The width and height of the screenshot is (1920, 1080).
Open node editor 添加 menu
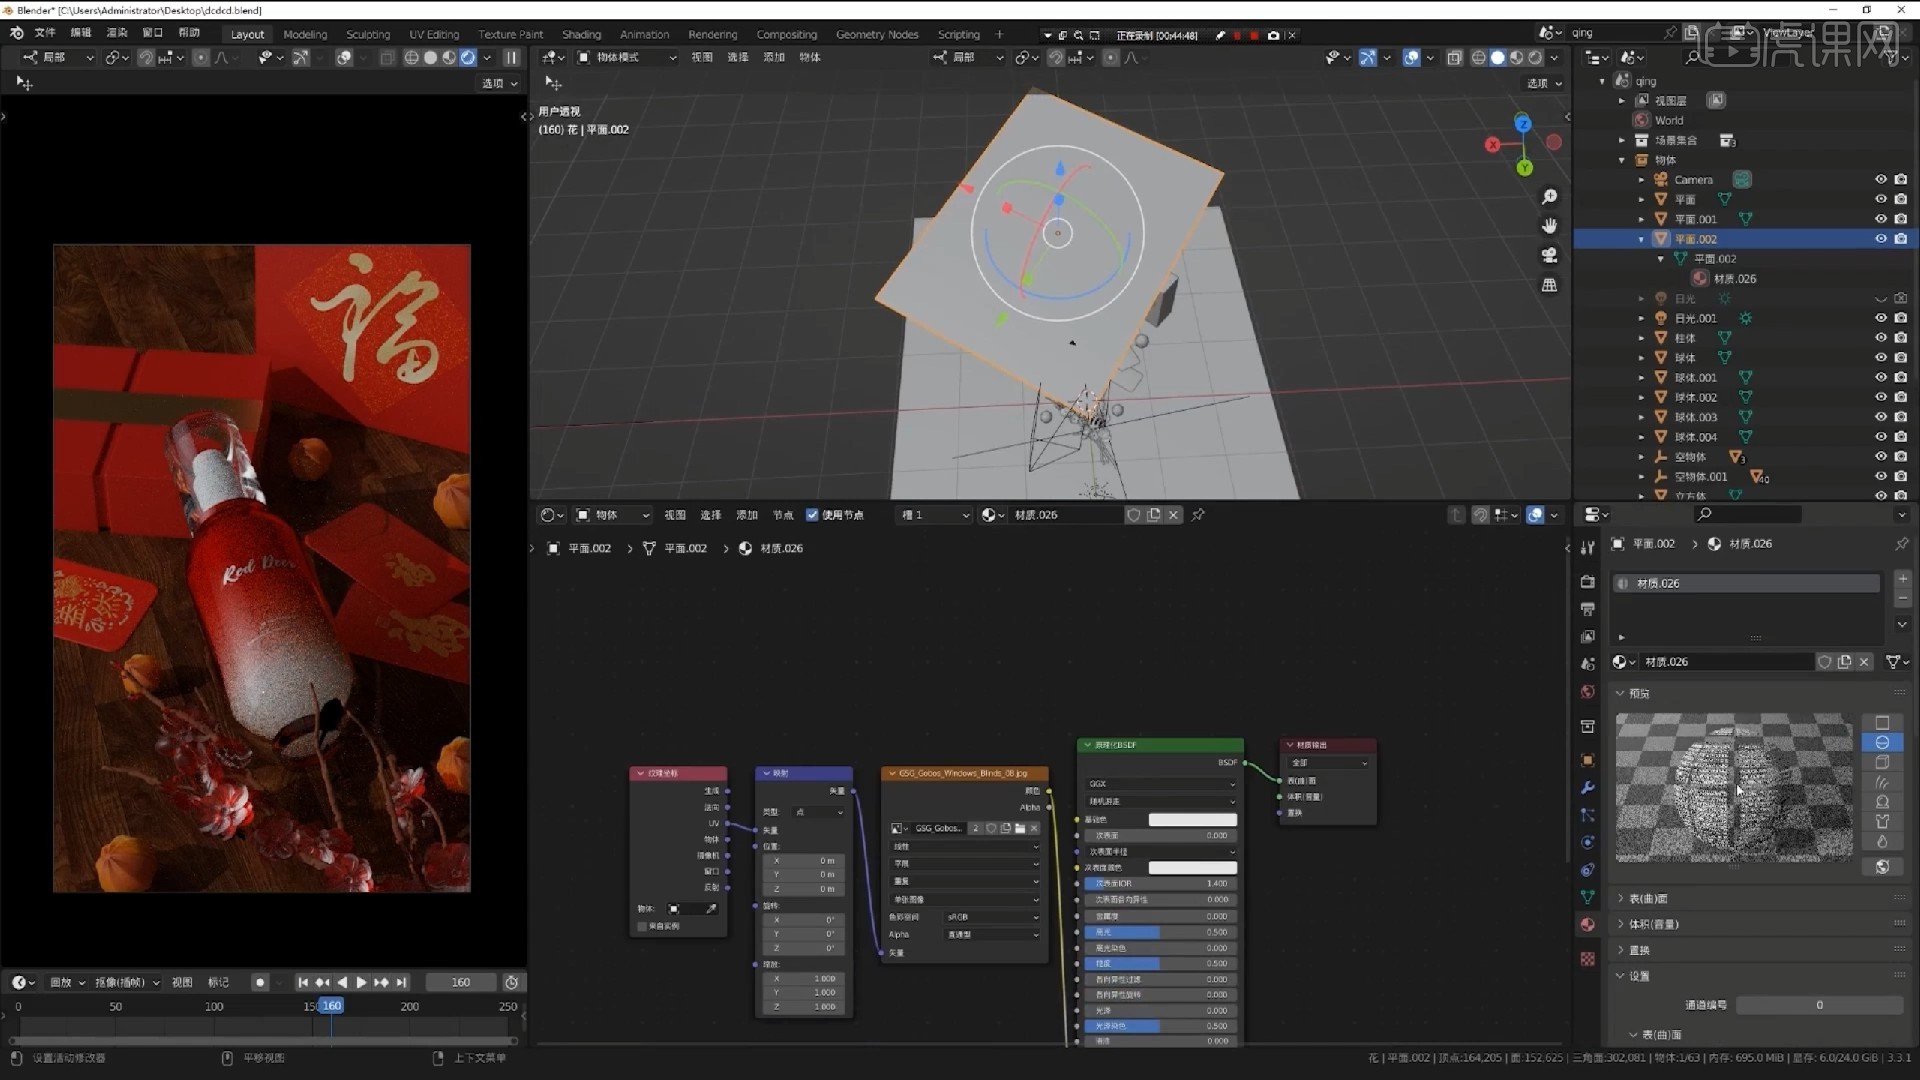pos(747,515)
